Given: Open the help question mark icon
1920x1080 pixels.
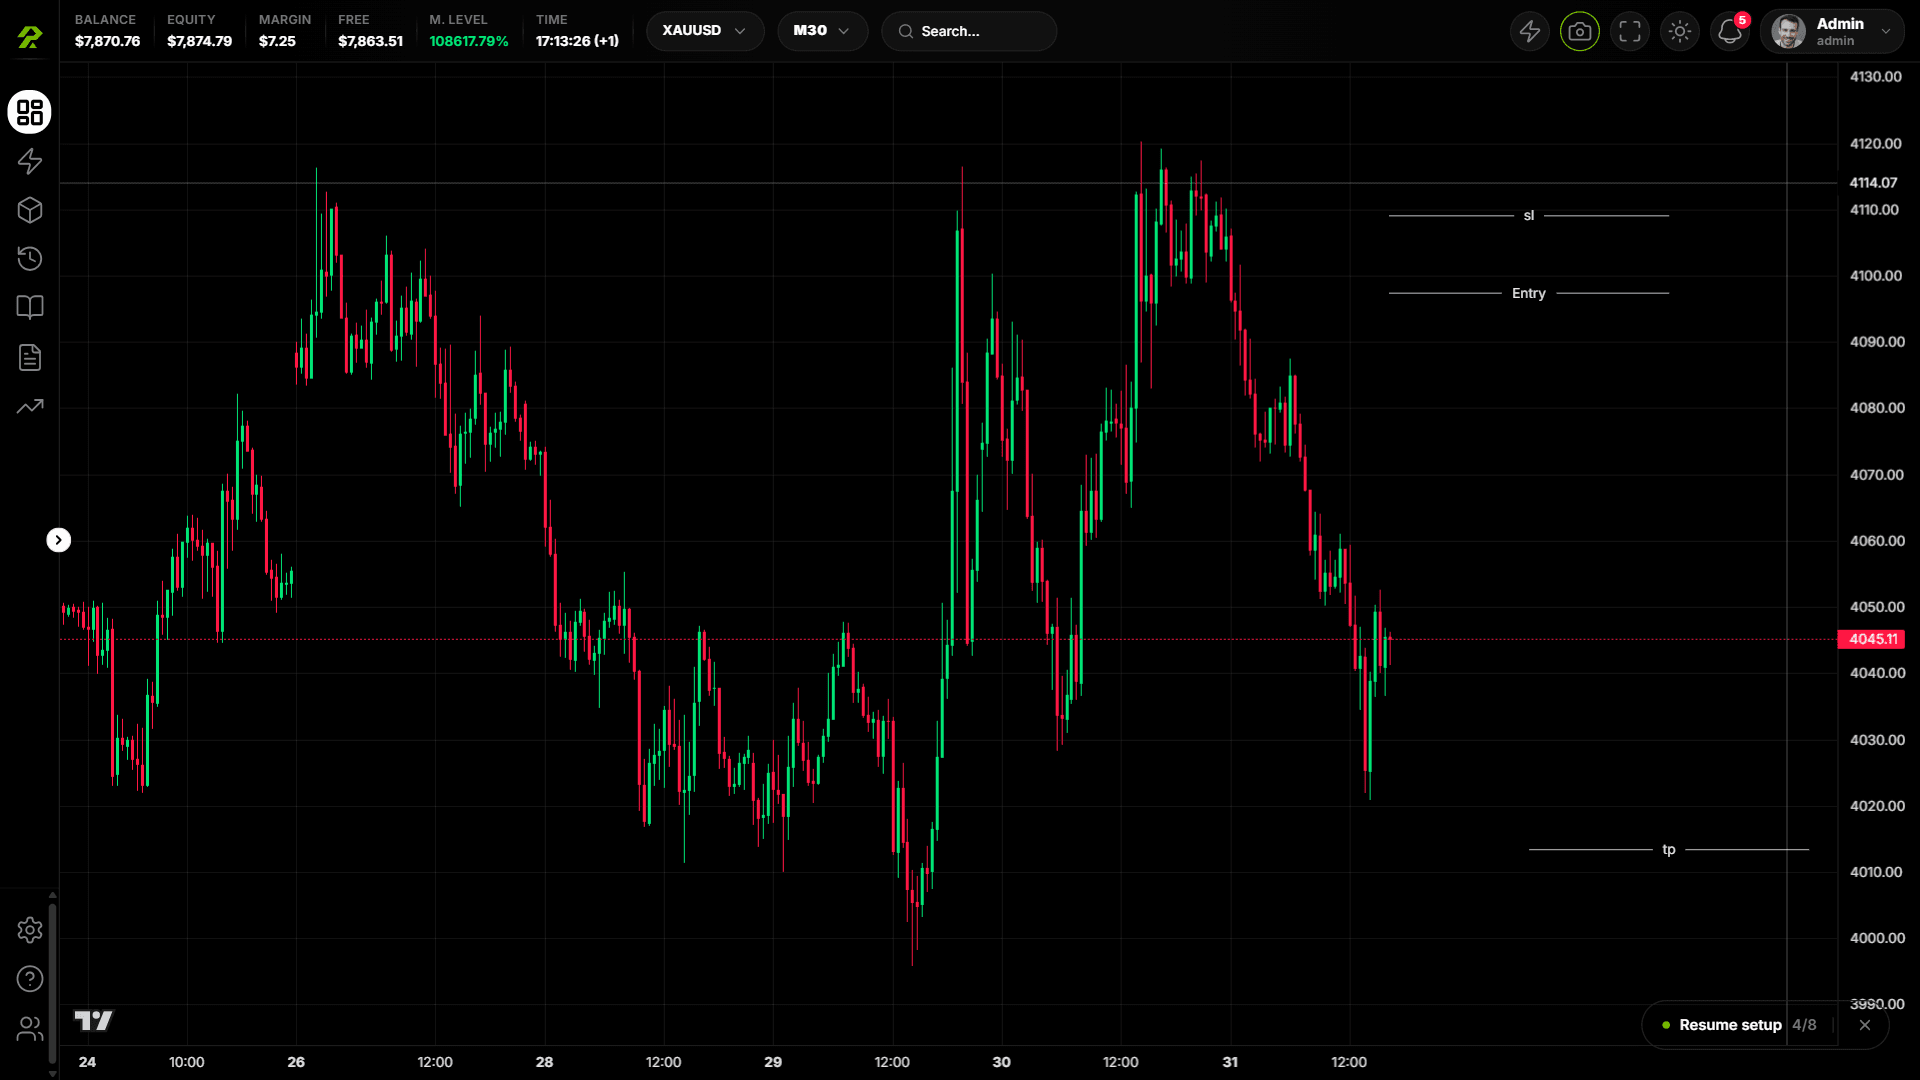Looking at the screenshot, I should coord(30,979).
